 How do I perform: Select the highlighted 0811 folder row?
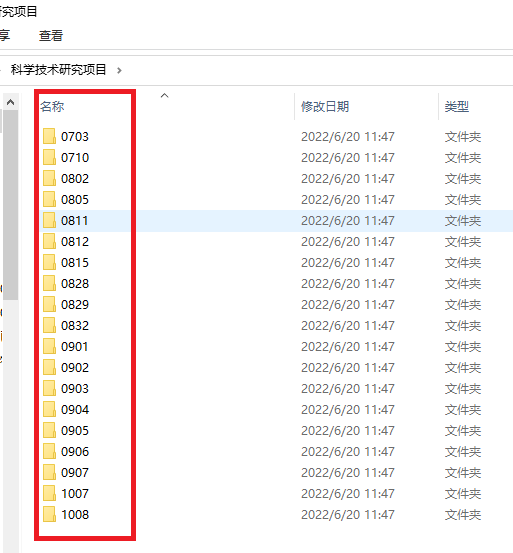click(276, 221)
